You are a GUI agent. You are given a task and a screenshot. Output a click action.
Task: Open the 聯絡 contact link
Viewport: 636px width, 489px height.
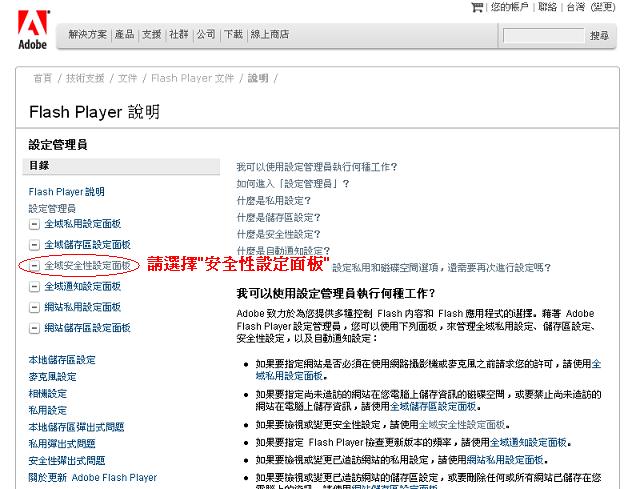(547, 7)
